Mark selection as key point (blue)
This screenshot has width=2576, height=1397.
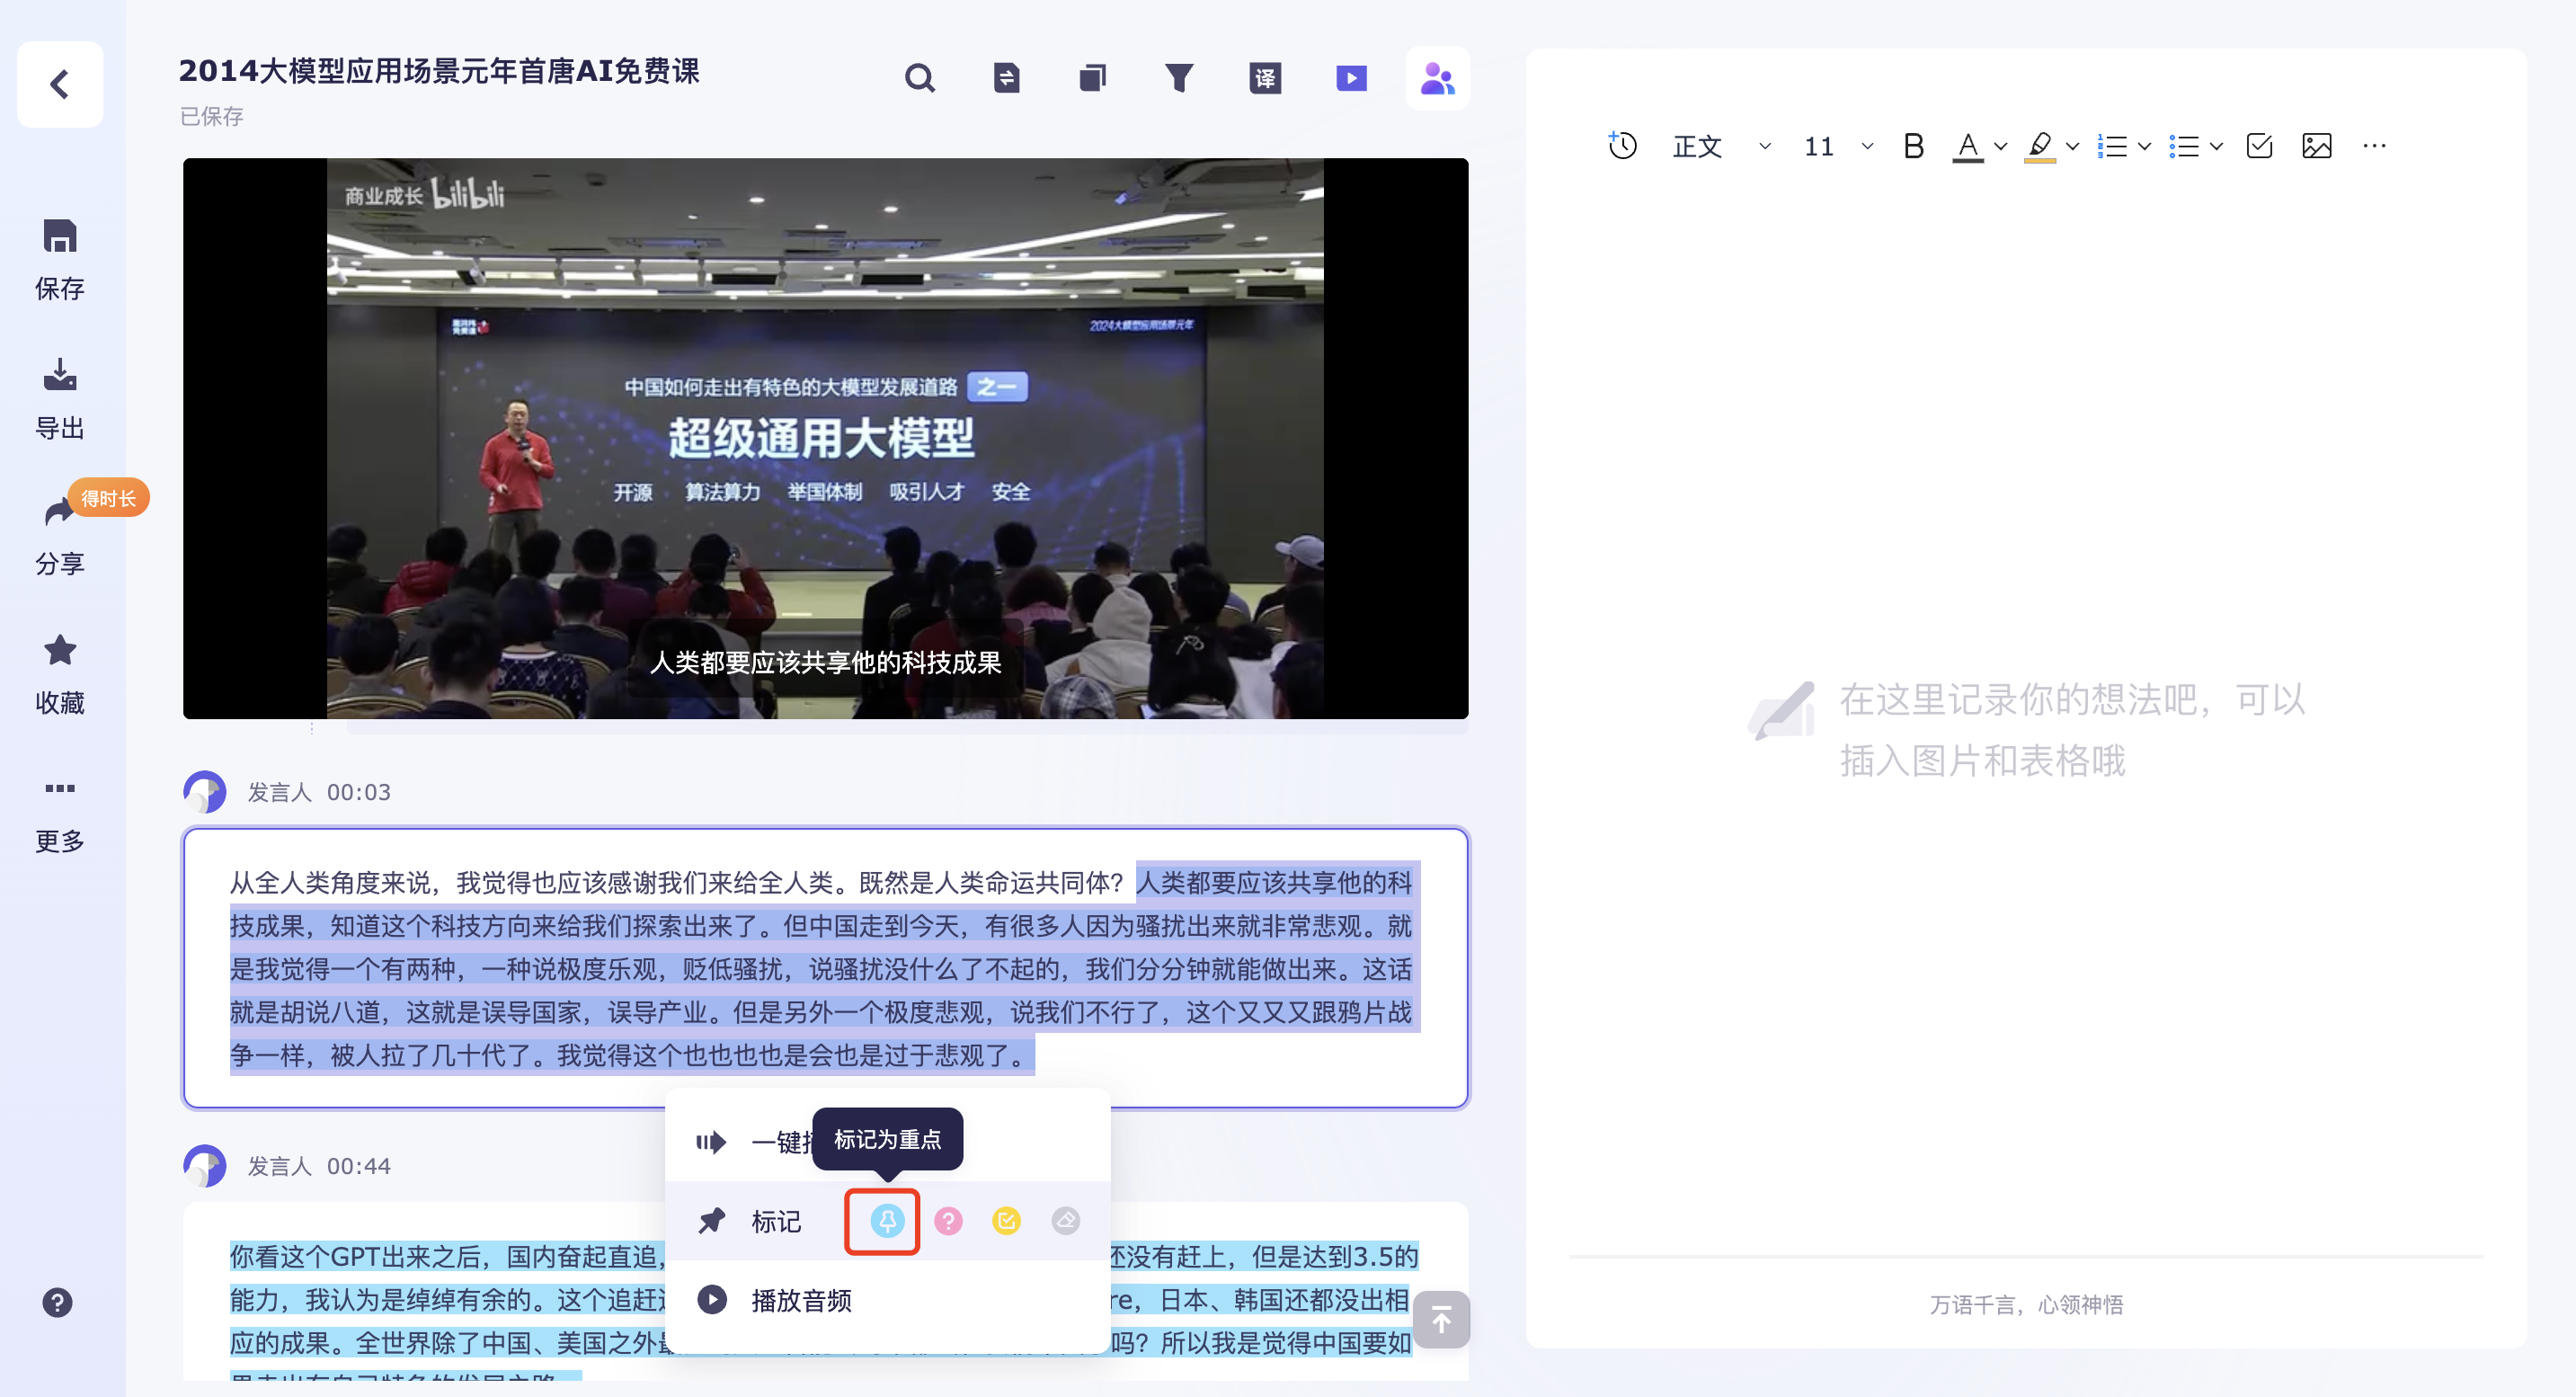[x=886, y=1221]
